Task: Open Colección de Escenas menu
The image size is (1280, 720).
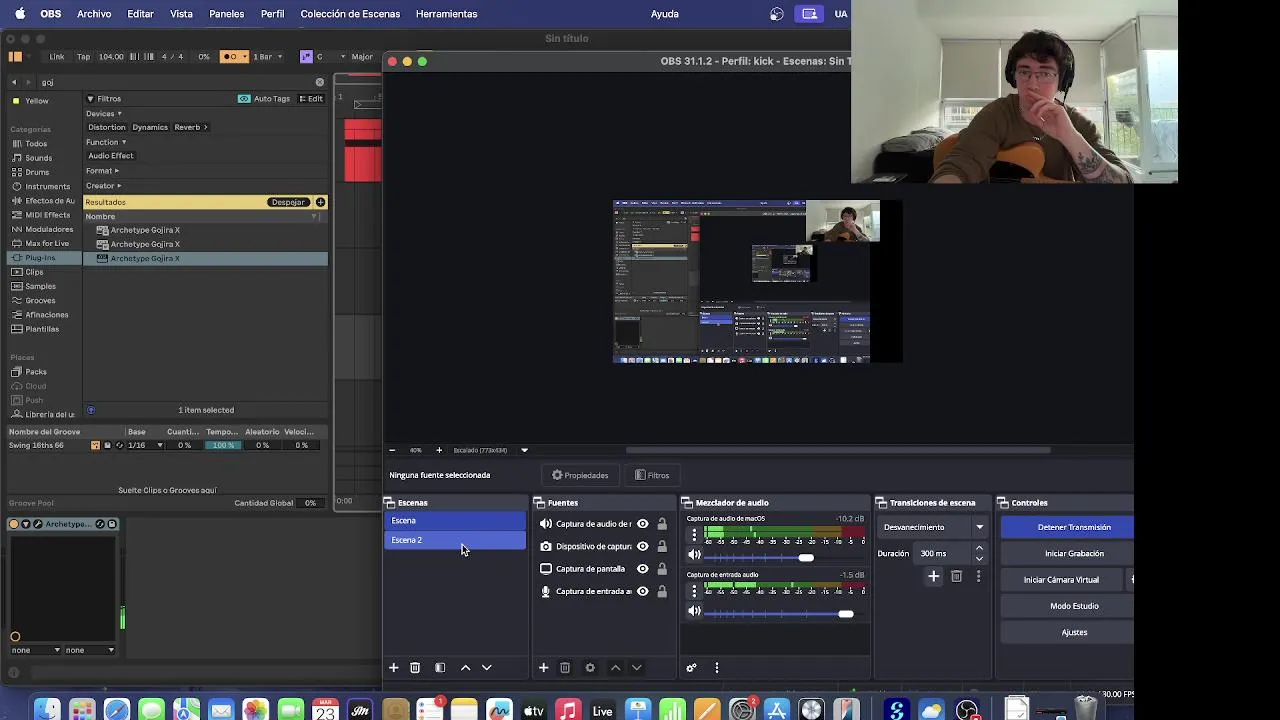Action: pos(350,14)
